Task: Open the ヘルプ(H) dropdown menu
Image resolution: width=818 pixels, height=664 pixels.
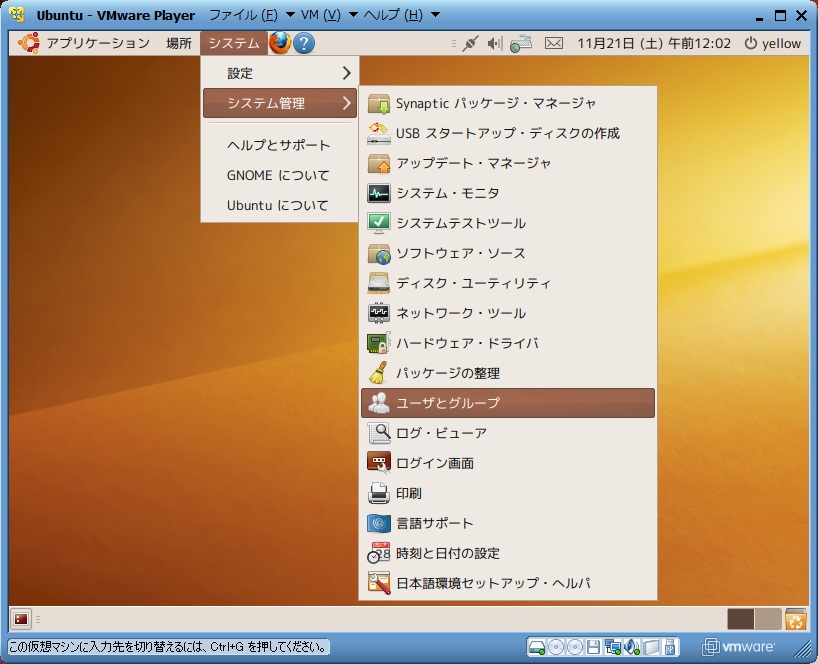Action: click(402, 15)
